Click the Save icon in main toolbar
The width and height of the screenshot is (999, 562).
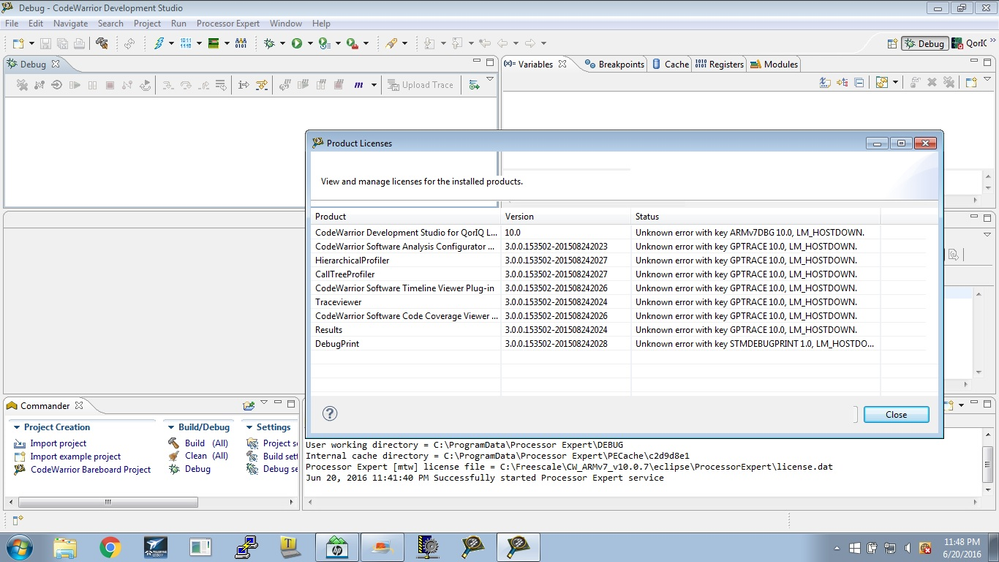tap(45, 43)
